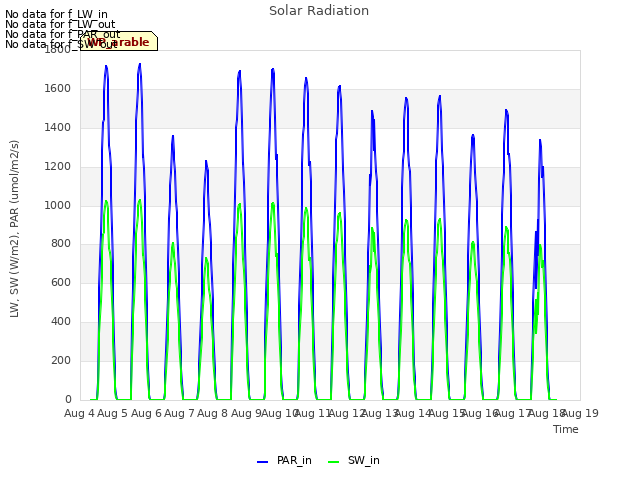The height and width of the screenshot is (480, 640).
Task: Click the green SW_in peak on Aug 4
Action: 106,201
